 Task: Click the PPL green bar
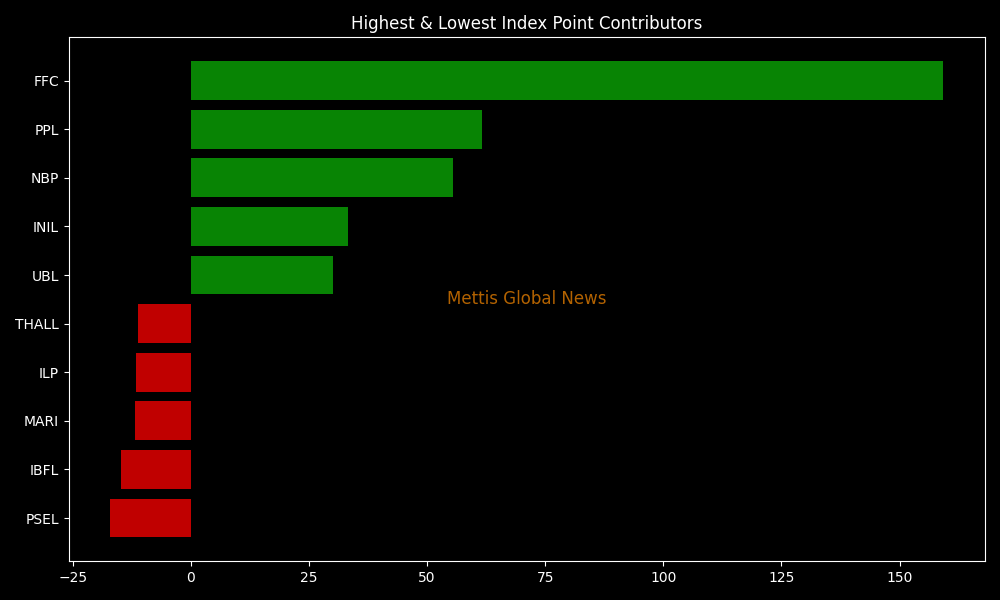337,129
